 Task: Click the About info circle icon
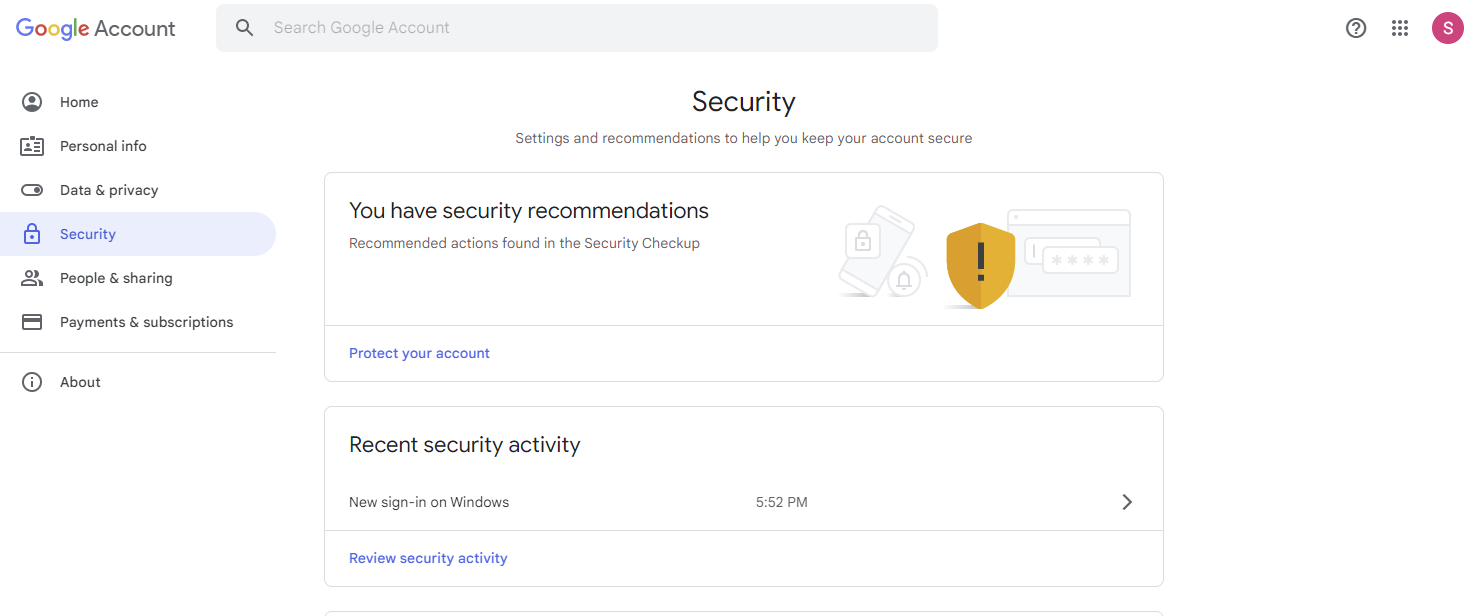[x=32, y=382]
